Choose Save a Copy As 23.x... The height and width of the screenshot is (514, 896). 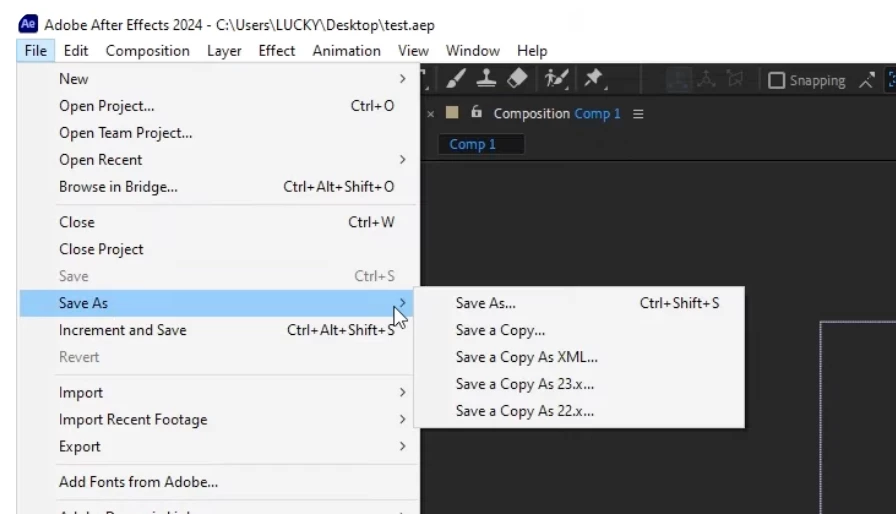click(579, 384)
